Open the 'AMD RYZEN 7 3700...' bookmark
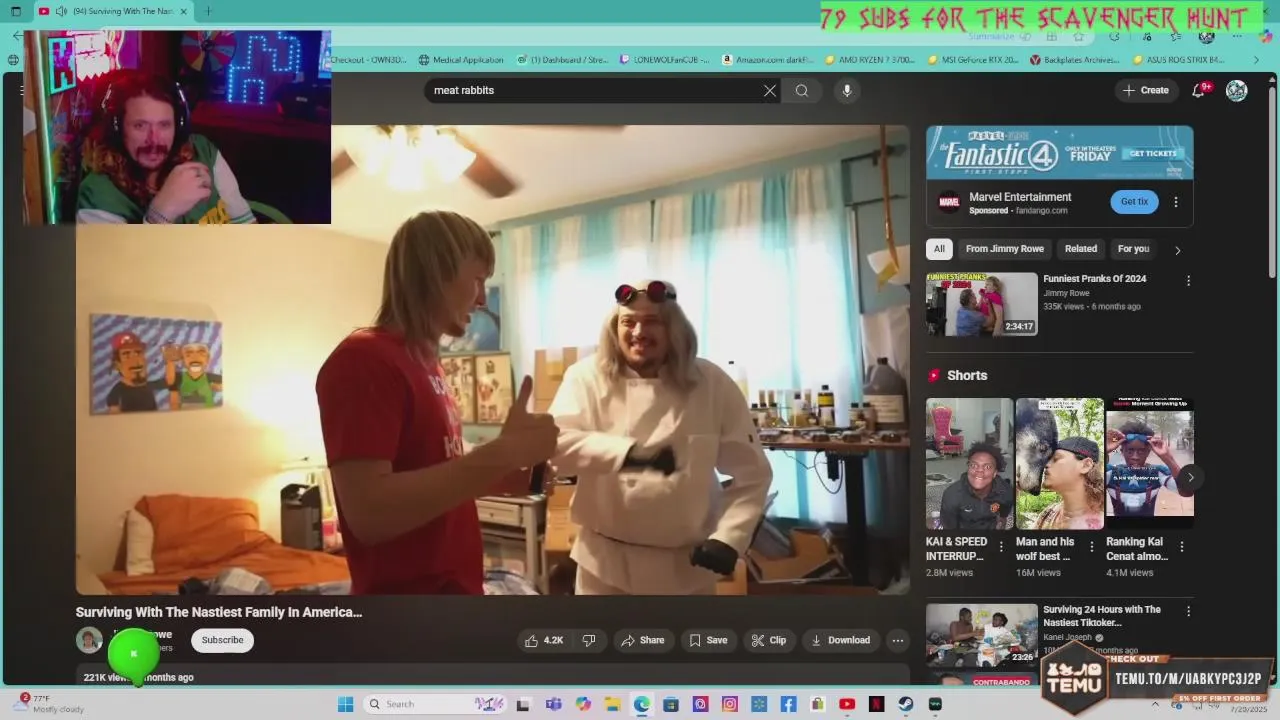Screen dimensions: 1280x720 coord(869,60)
